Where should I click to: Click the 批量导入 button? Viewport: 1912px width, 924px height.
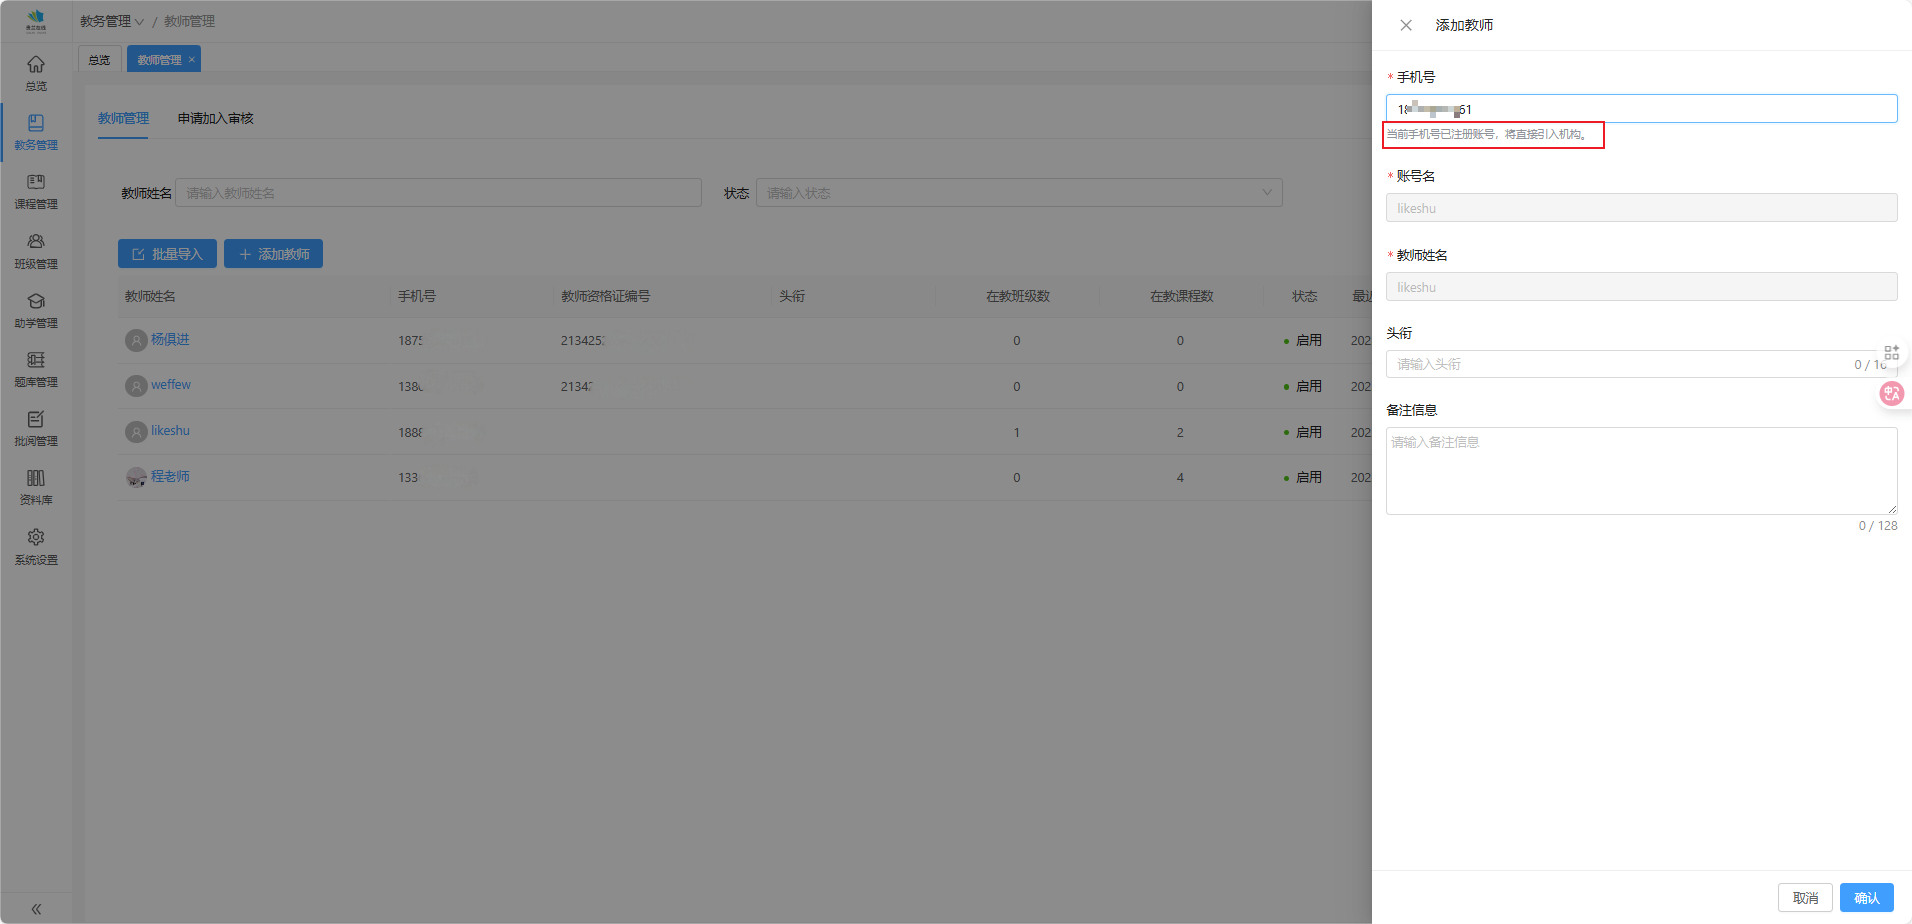[167, 254]
